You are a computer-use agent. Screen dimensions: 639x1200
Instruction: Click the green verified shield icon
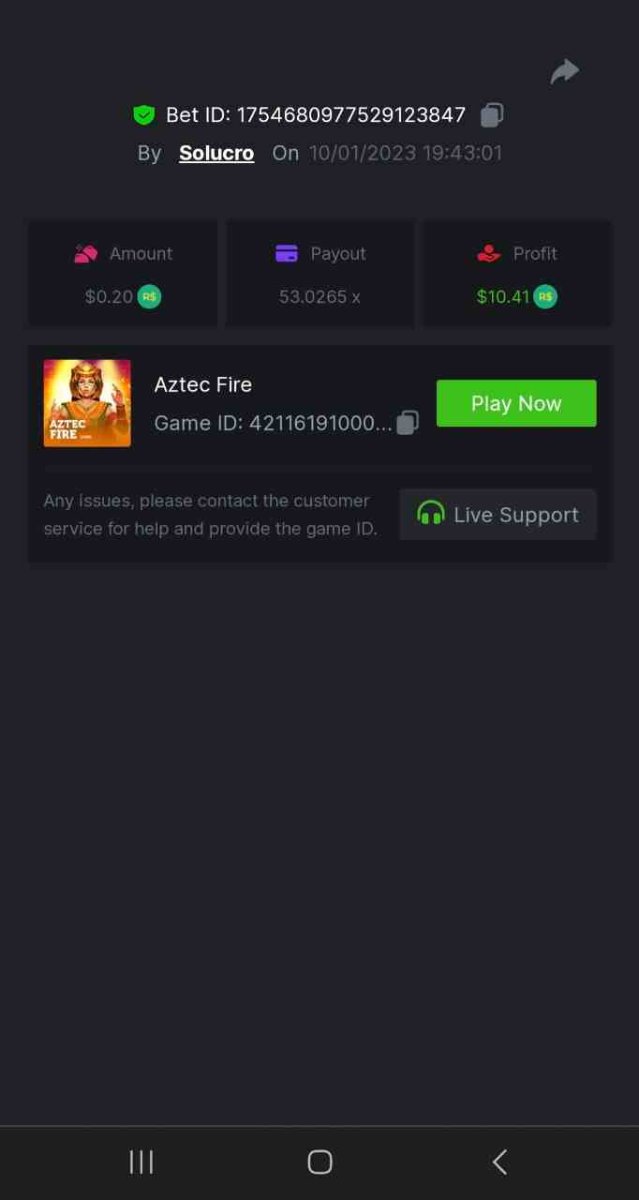[x=144, y=115]
